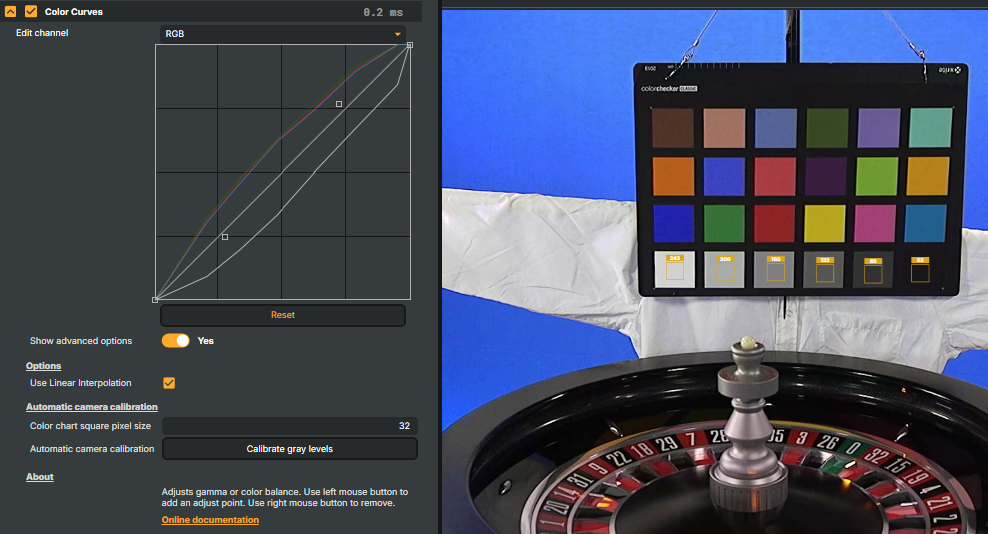Uncheck Use Linear Interpolation
Image resolution: width=988 pixels, height=534 pixels.
click(x=169, y=383)
